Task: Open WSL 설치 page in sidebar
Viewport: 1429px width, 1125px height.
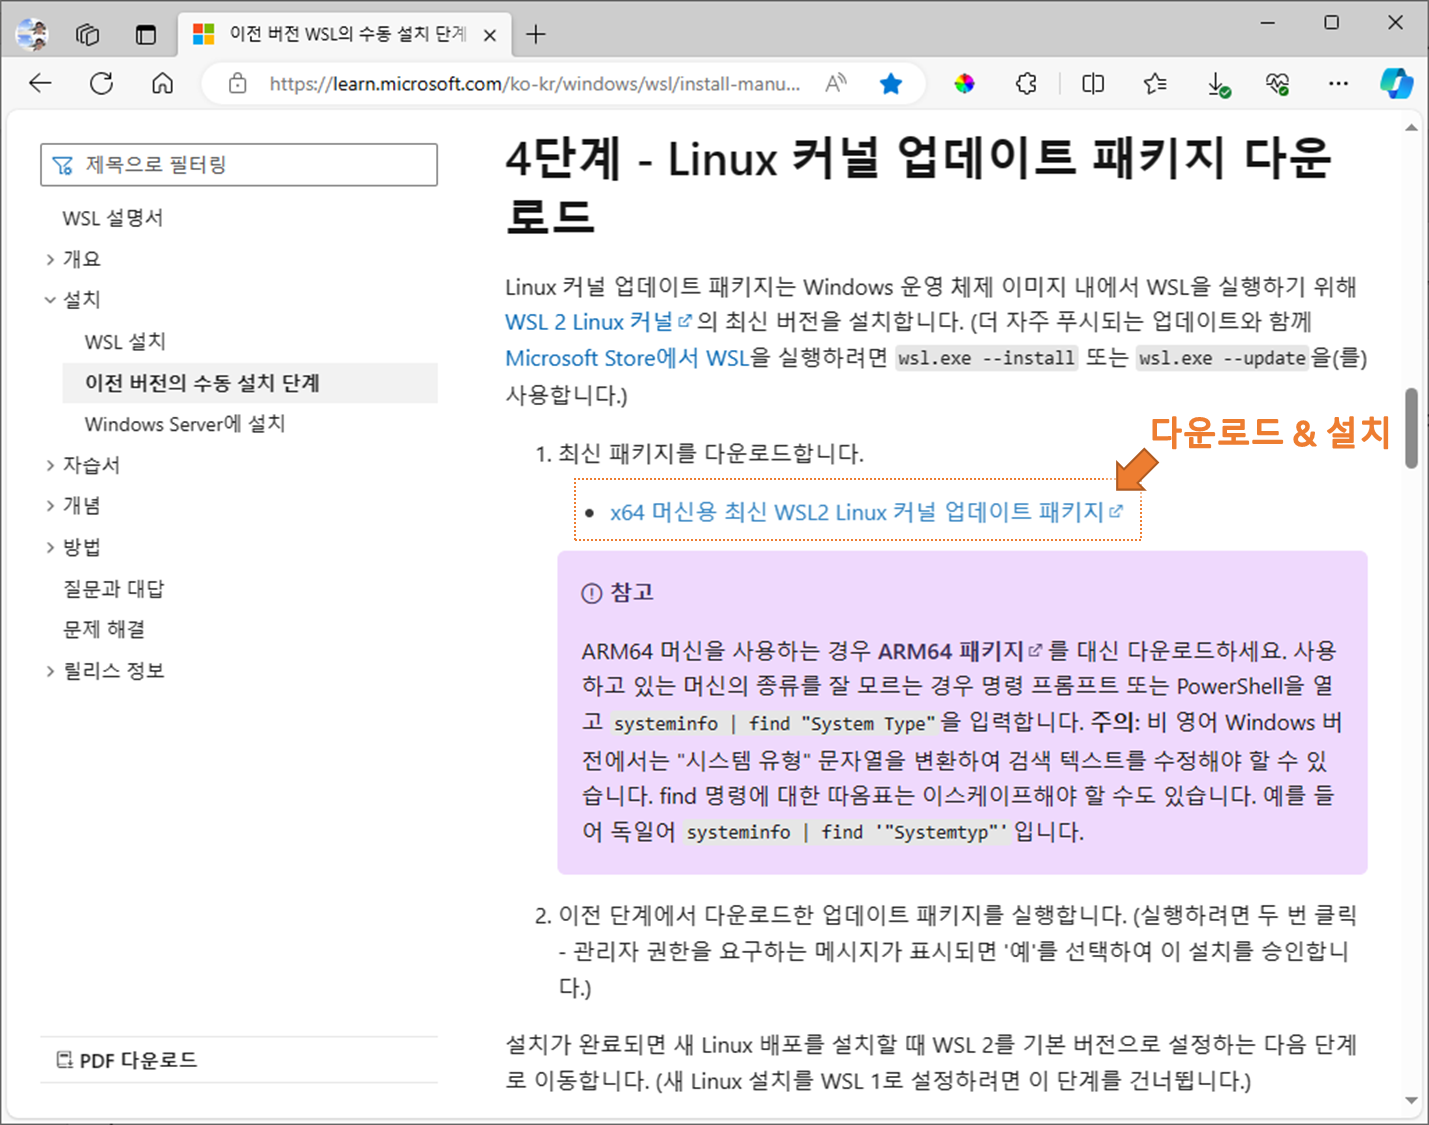Action: (x=125, y=342)
